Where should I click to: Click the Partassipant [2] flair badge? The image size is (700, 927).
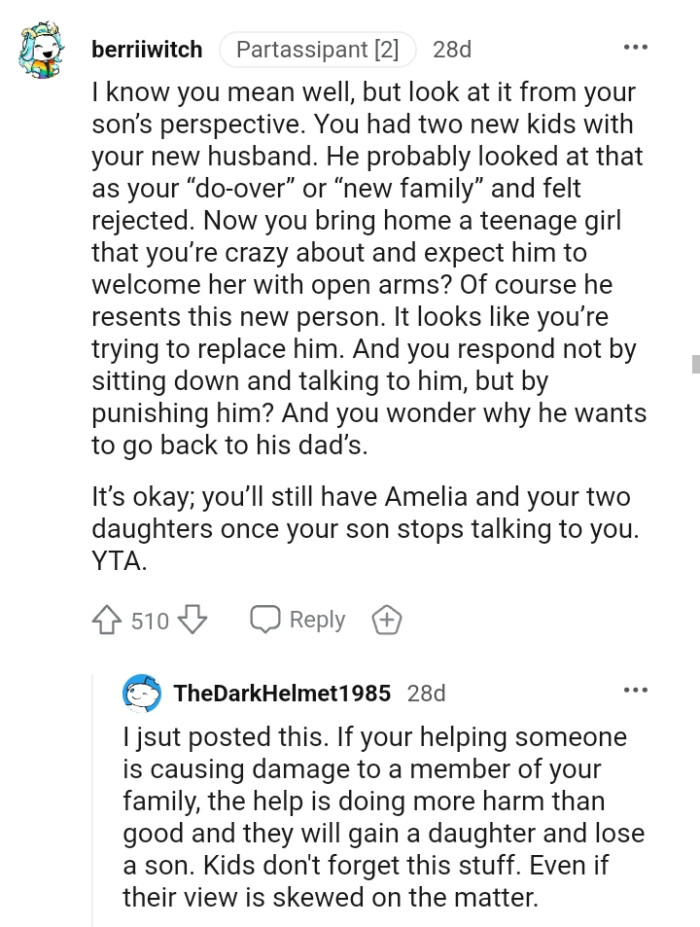point(318,48)
